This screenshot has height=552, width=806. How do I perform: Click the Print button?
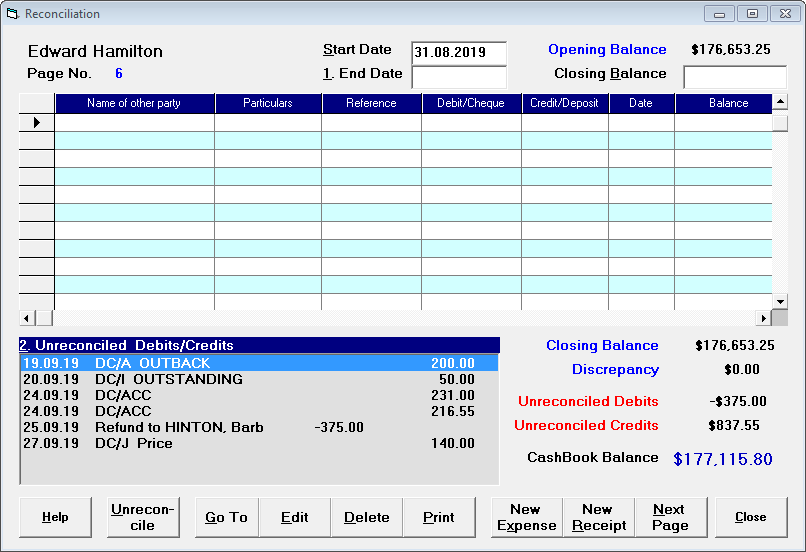(x=439, y=517)
